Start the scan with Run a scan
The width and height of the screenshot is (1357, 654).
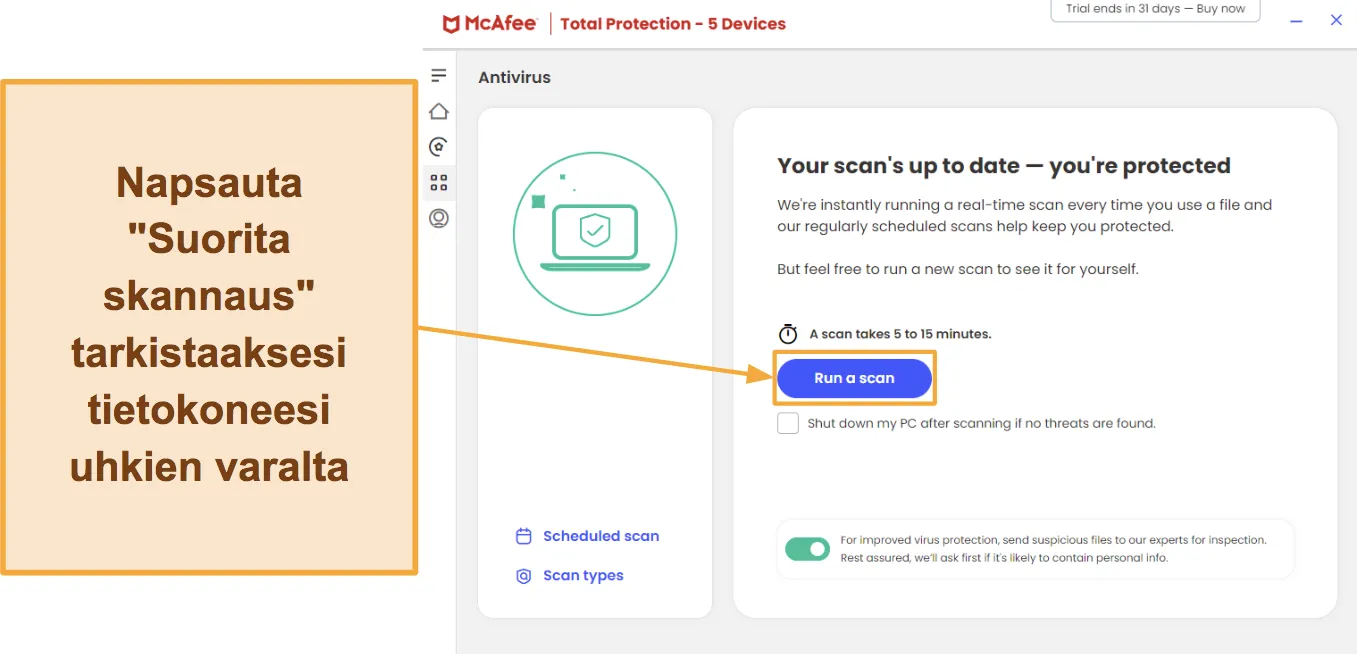coord(854,378)
